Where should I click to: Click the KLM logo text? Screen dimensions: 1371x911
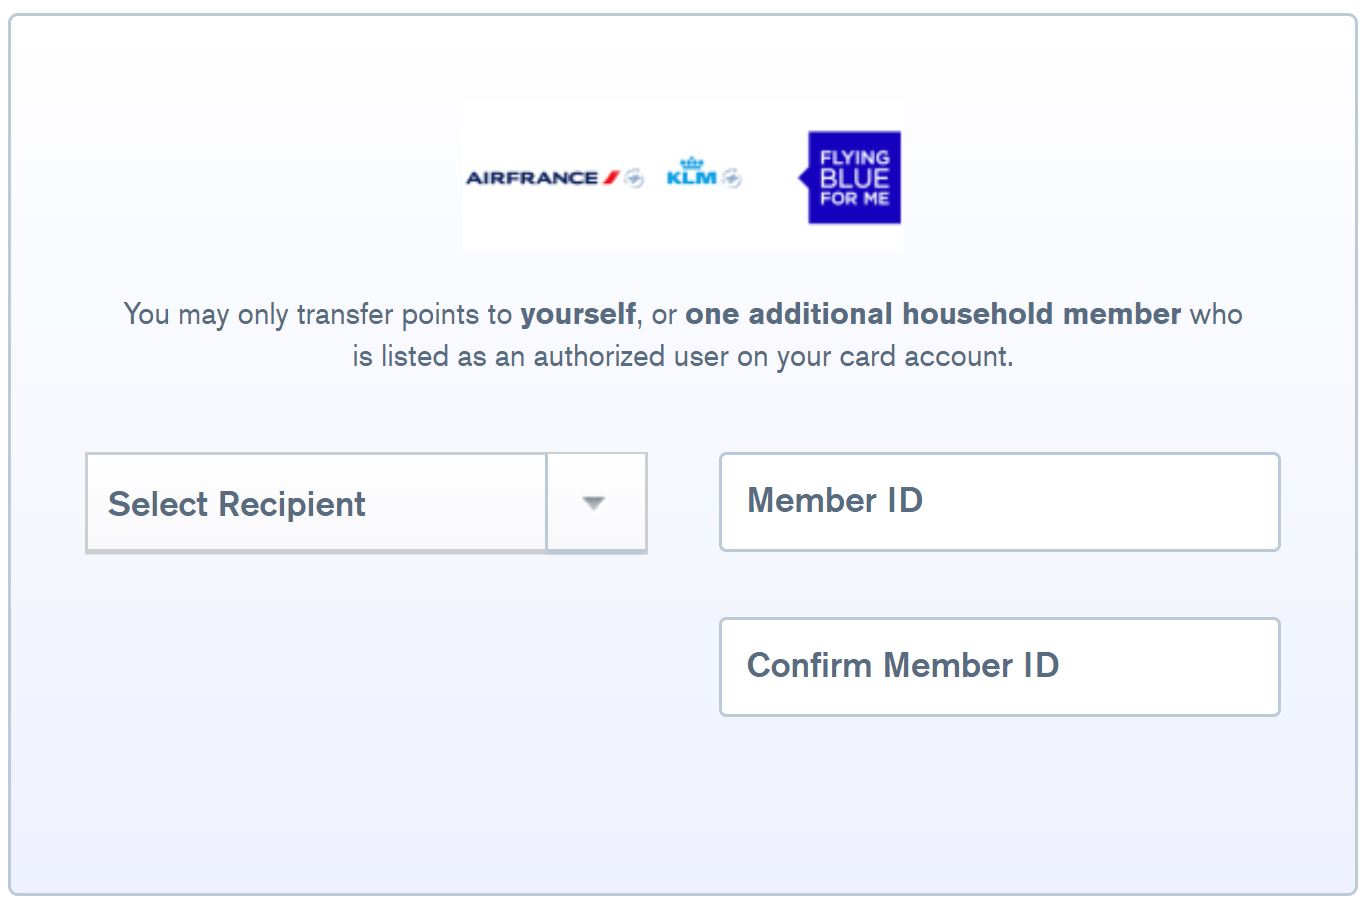(691, 179)
